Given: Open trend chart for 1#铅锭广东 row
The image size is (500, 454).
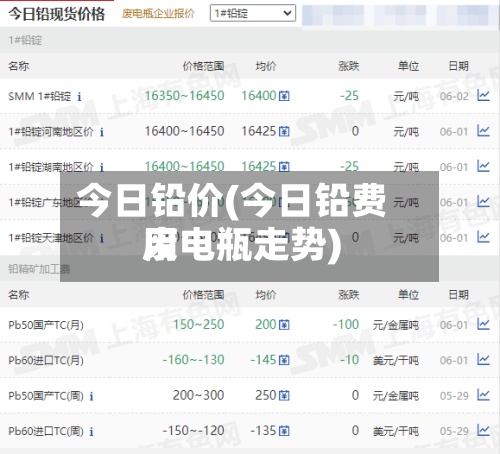Looking at the screenshot, I should tap(483, 202).
